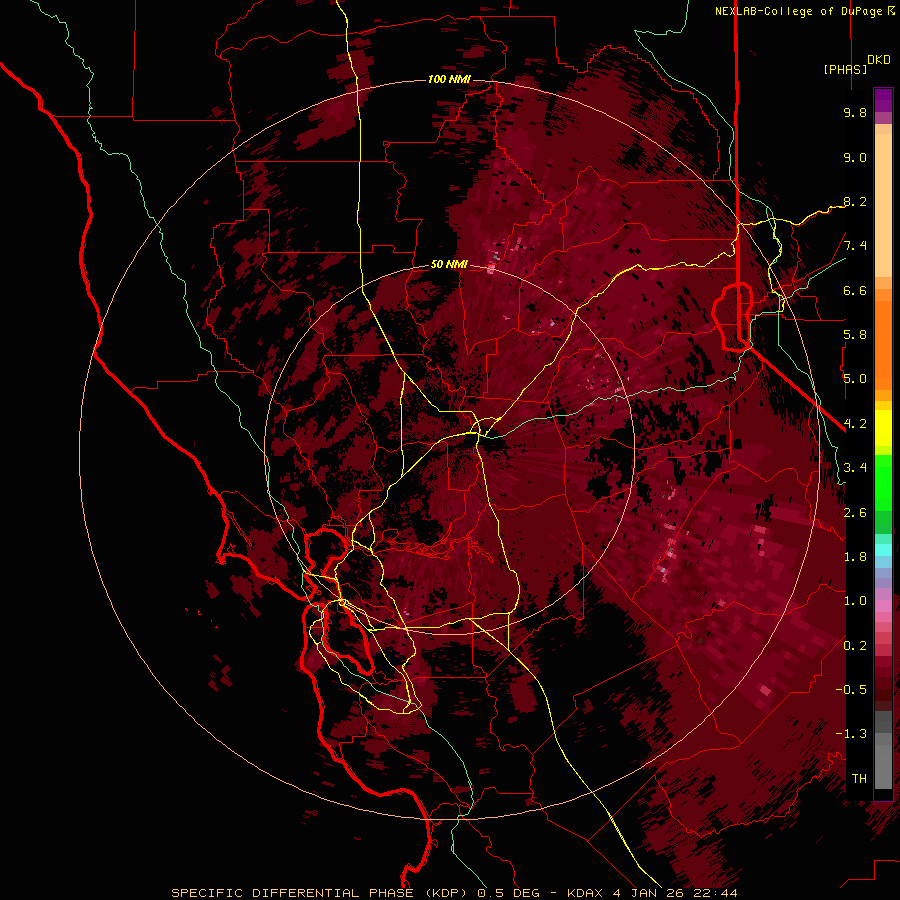
Task: Select the 0.2 scale value
Action: [x=855, y=646]
